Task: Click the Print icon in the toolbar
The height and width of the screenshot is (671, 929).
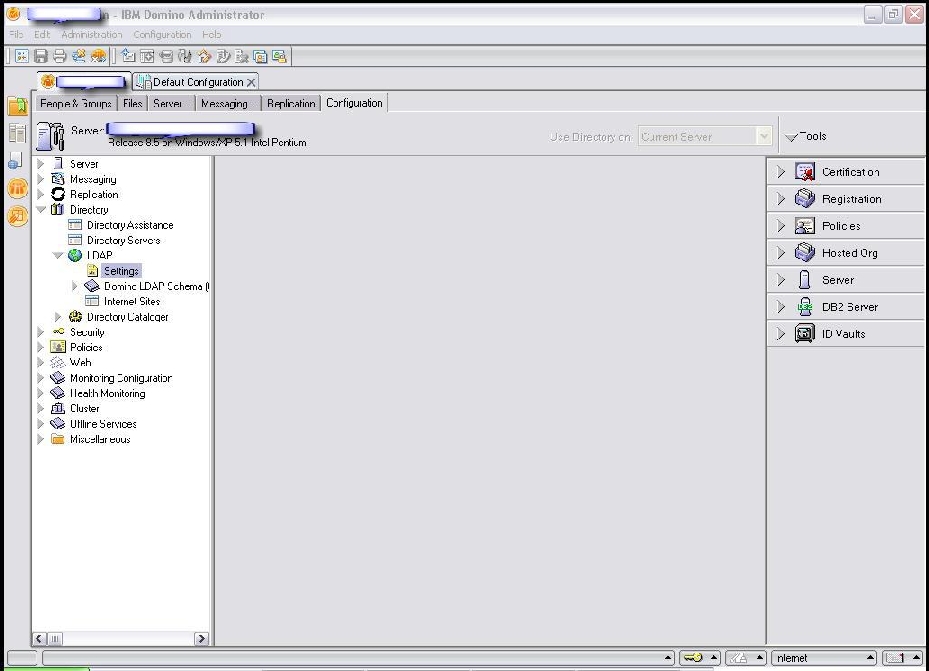Action: pos(59,56)
